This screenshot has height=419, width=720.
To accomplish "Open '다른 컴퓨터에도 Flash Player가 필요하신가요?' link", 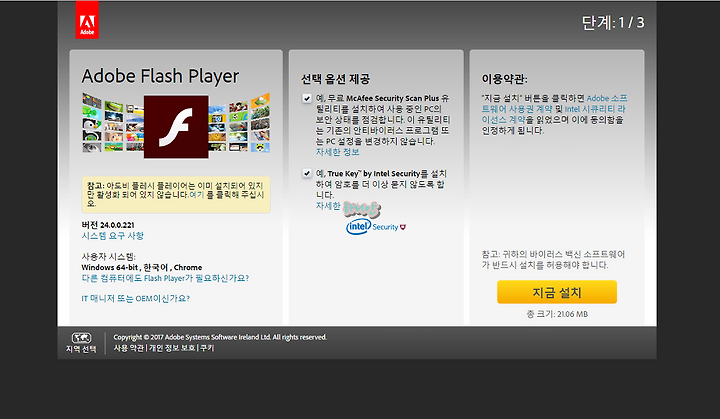I will 165,278.
